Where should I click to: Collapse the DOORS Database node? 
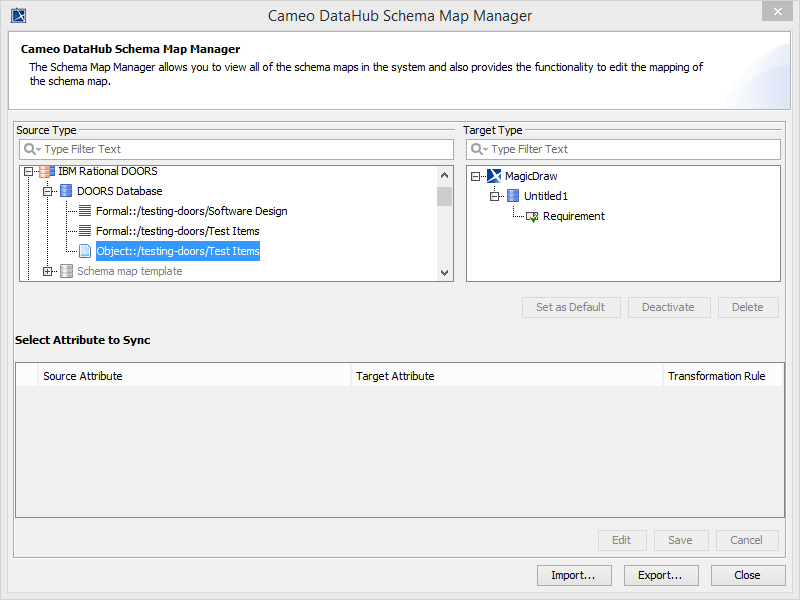47,191
